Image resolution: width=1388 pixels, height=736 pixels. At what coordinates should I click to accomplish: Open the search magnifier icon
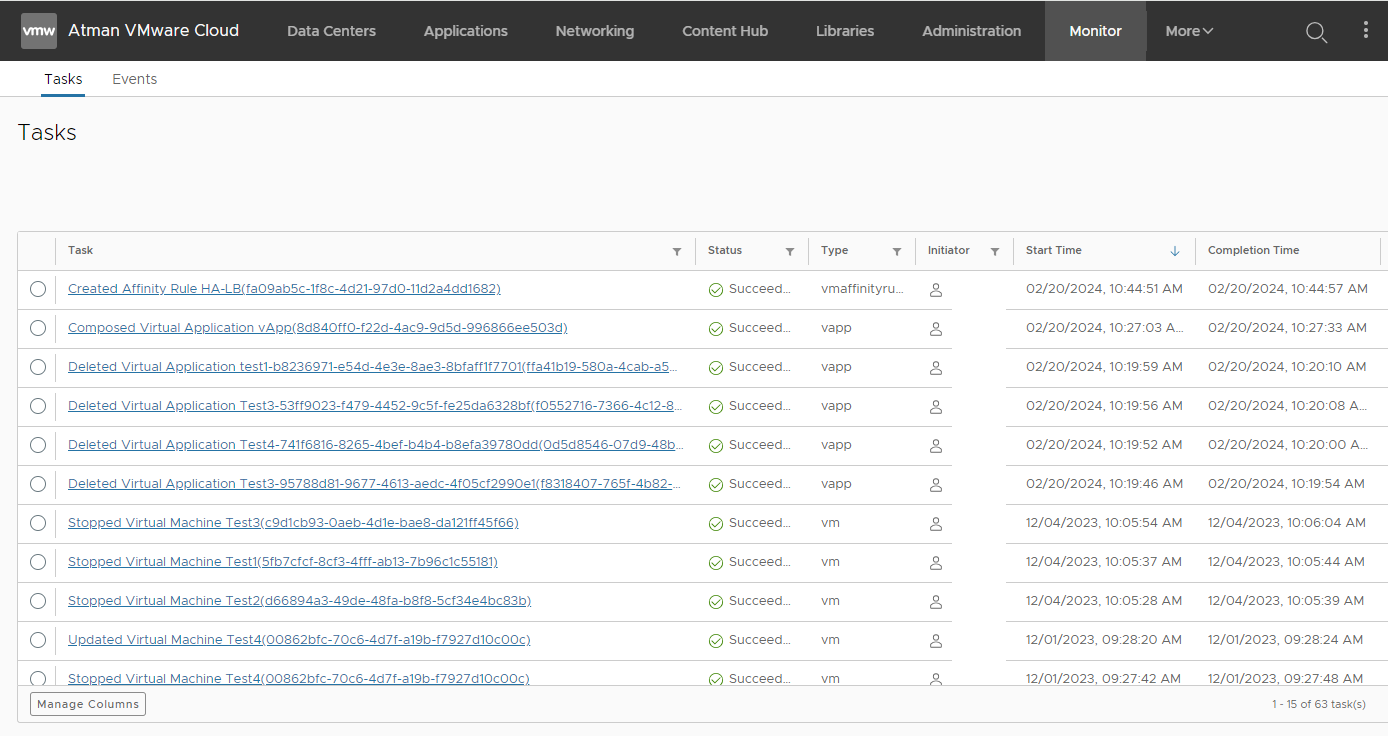click(x=1316, y=32)
